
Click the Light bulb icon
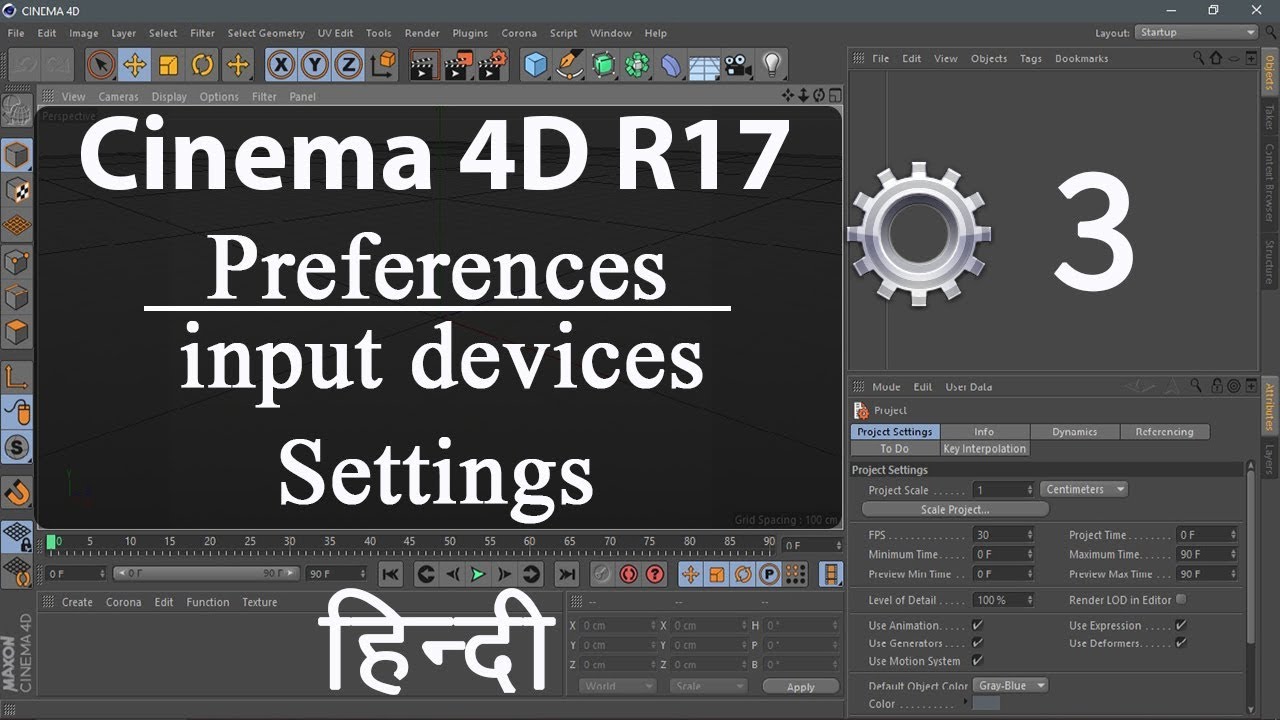click(771, 65)
